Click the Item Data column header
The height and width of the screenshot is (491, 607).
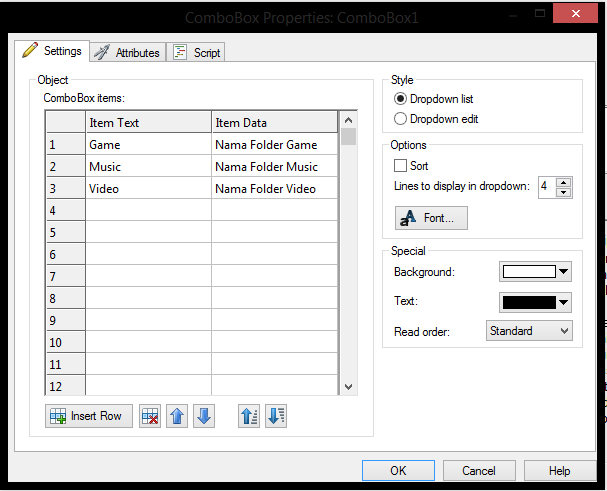[x=274, y=122]
